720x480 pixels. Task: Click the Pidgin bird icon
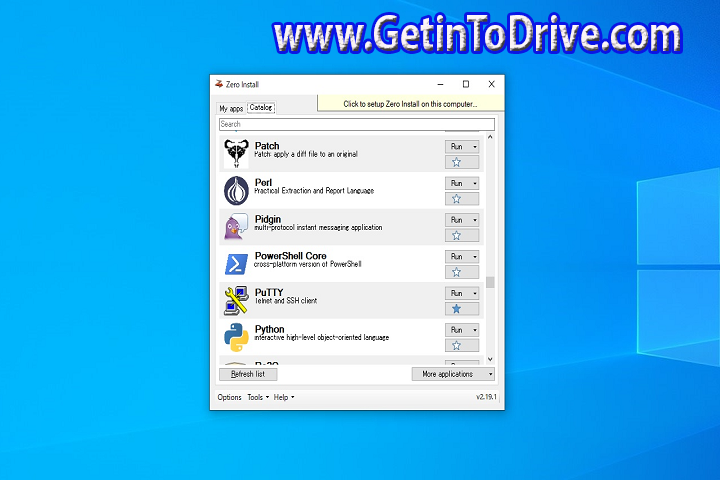(236, 227)
